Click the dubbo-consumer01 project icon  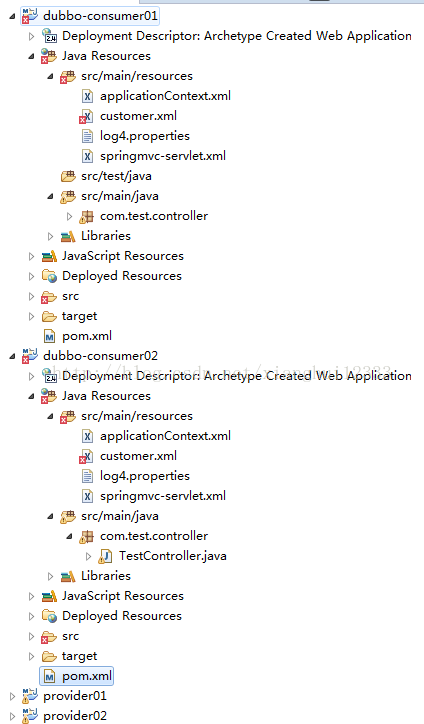point(30,16)
